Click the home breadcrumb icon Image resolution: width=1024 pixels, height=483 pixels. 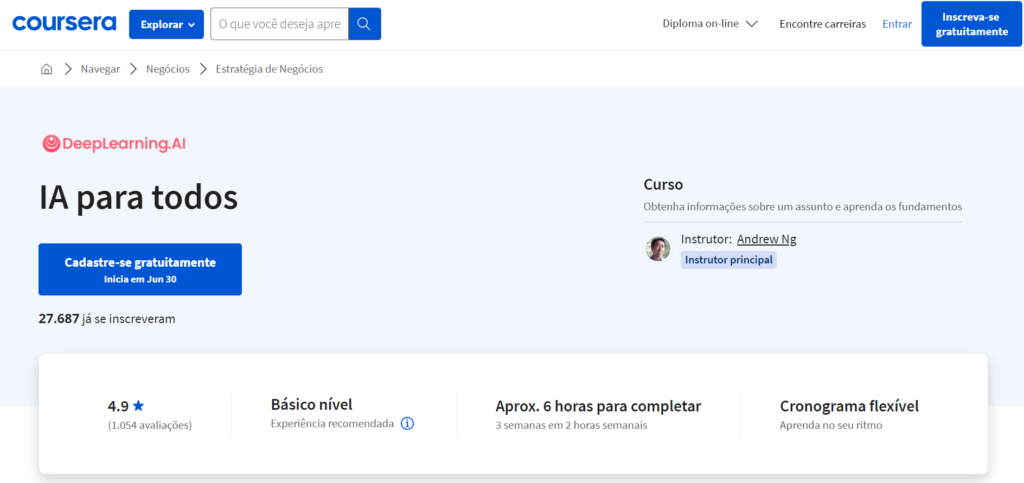tap(46, 69)
